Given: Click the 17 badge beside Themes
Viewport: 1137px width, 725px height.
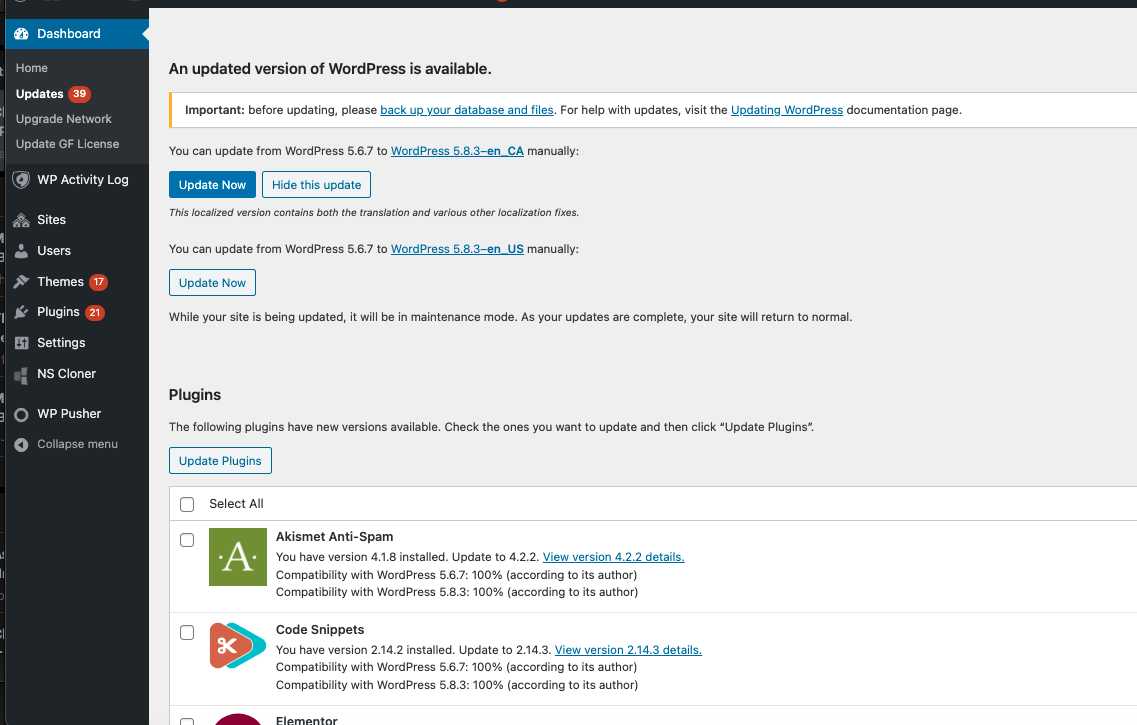Looking at the screenshot, I should tap(99, 281).
